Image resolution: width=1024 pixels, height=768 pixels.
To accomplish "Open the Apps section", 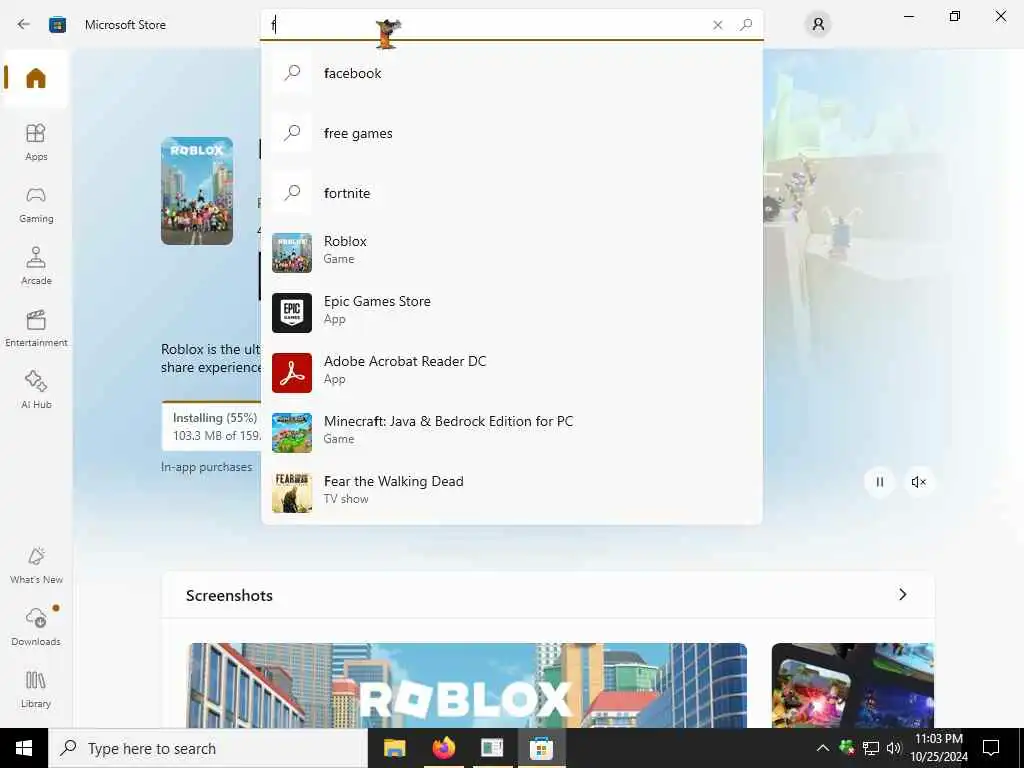I will pyautogui.click(x=36, y=142).
